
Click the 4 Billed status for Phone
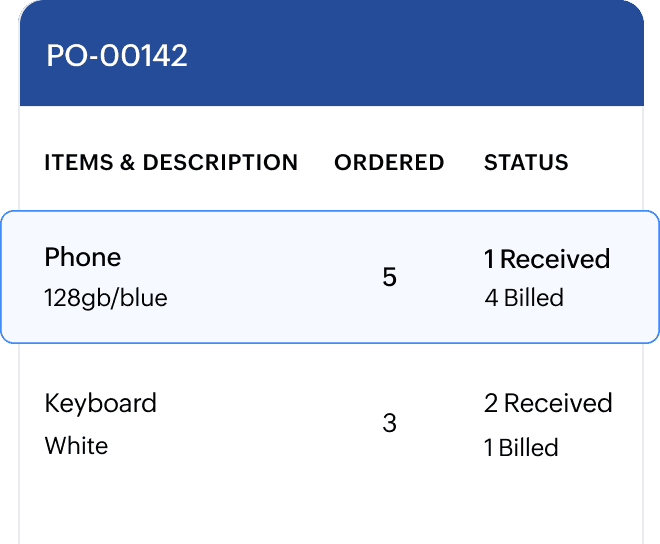(x=524, y=298)
